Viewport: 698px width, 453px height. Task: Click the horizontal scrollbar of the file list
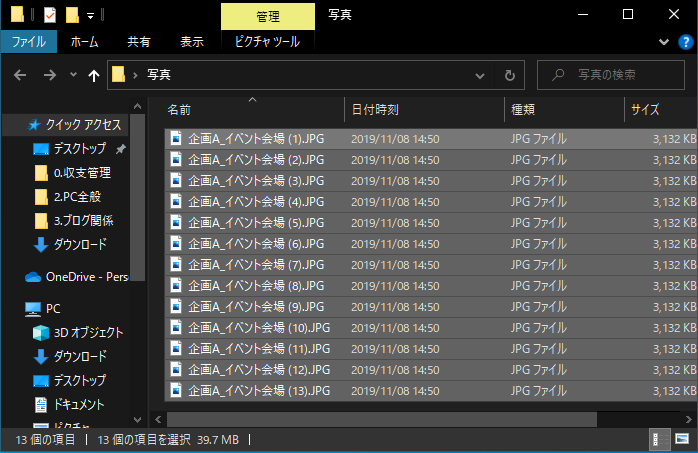[380, 419]
